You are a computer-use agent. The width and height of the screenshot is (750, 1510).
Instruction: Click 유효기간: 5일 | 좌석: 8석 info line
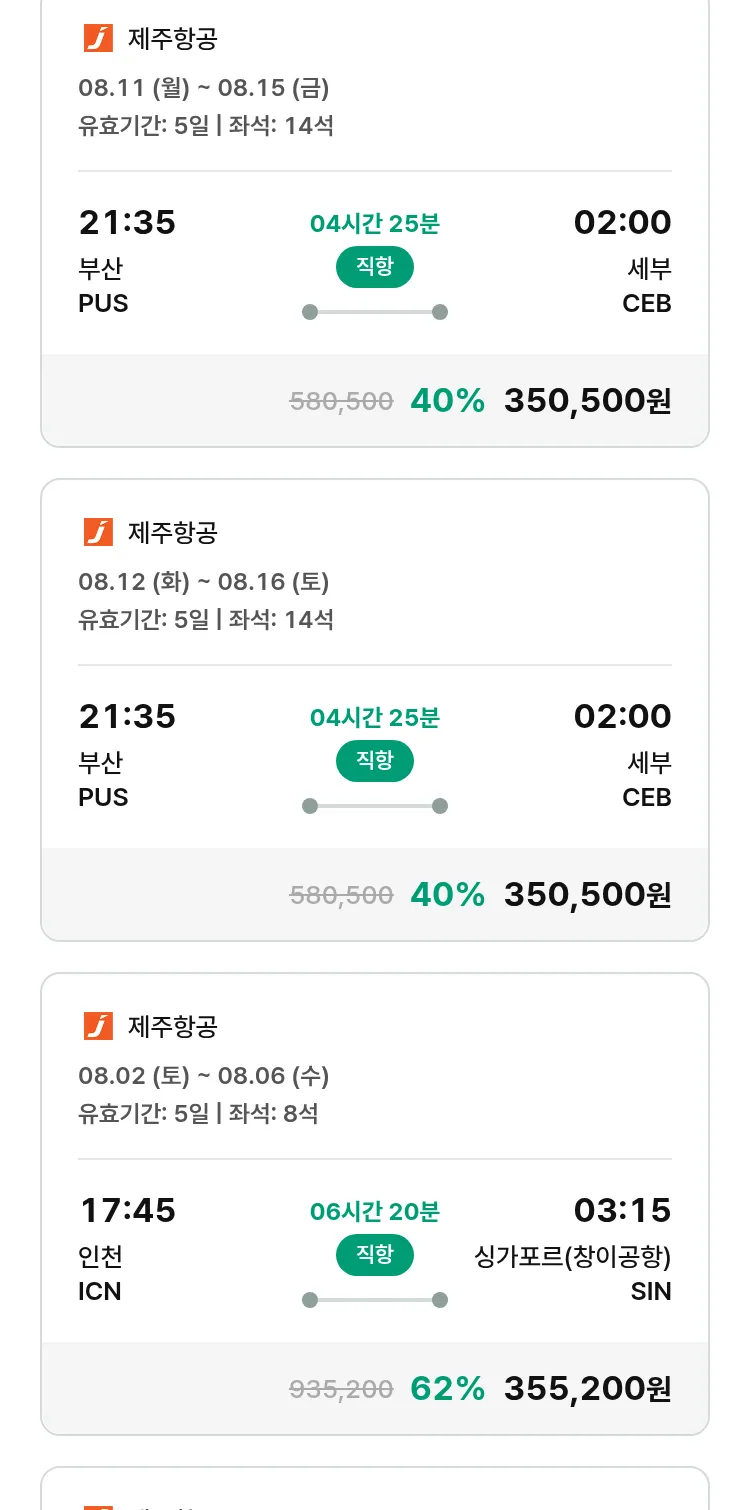198,1113
